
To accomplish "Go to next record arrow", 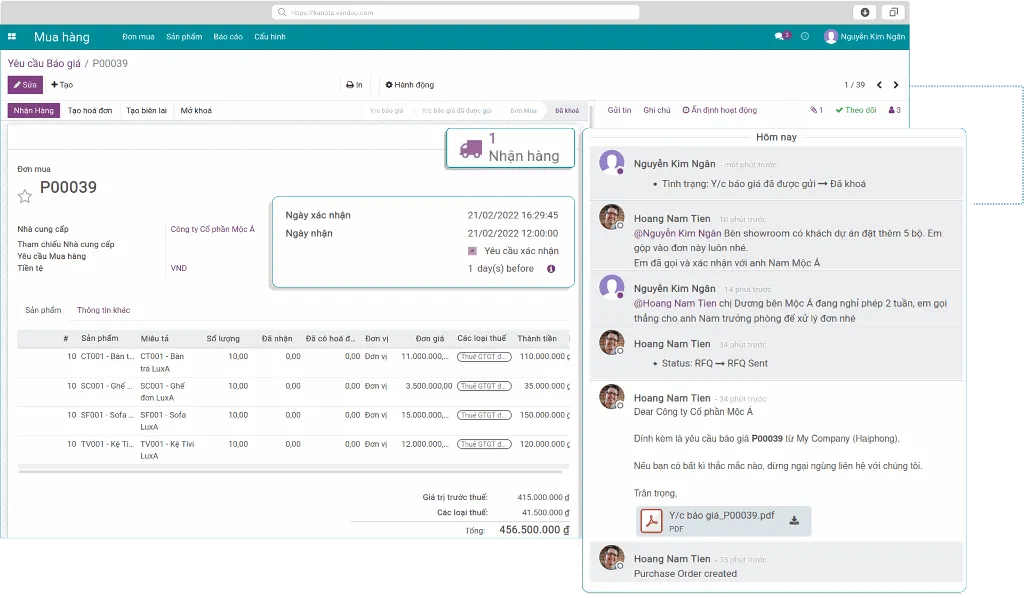I will tap(896, 85).
